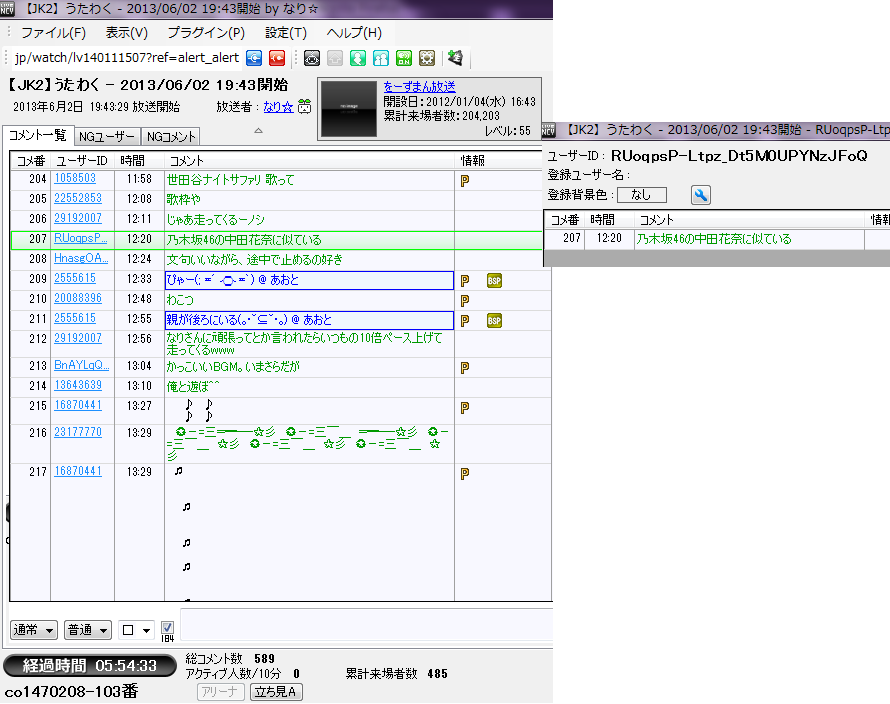Toggle the 184 anonymous checkbox
Screen dimensions: 890x704
(167, 627)
